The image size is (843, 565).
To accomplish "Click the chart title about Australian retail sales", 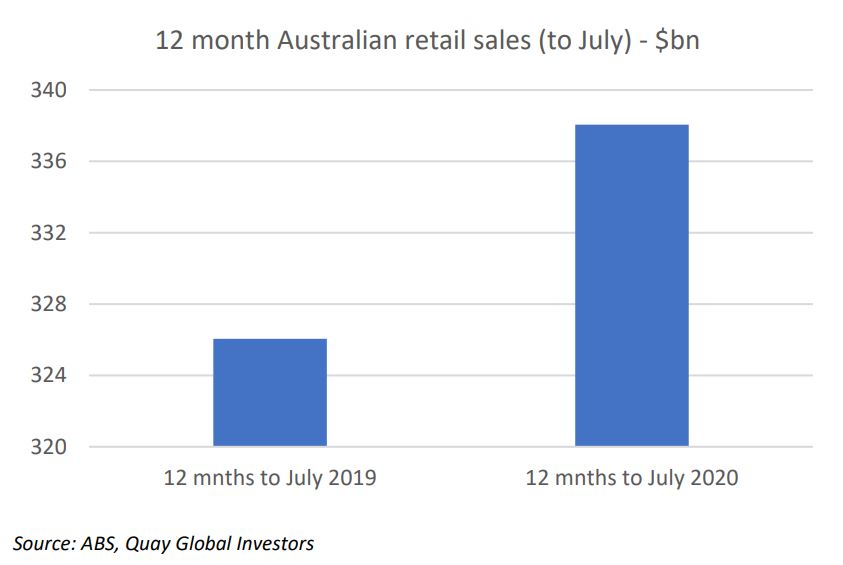I will 420,43.
